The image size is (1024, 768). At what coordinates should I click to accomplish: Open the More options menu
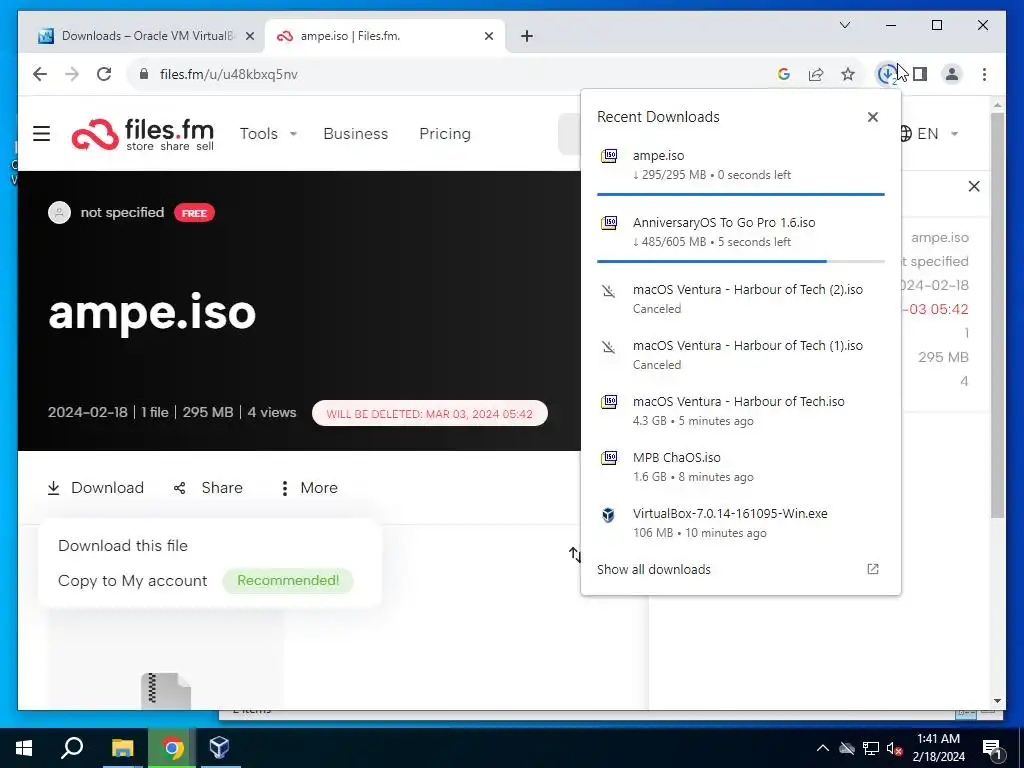(x=309, y=488)
